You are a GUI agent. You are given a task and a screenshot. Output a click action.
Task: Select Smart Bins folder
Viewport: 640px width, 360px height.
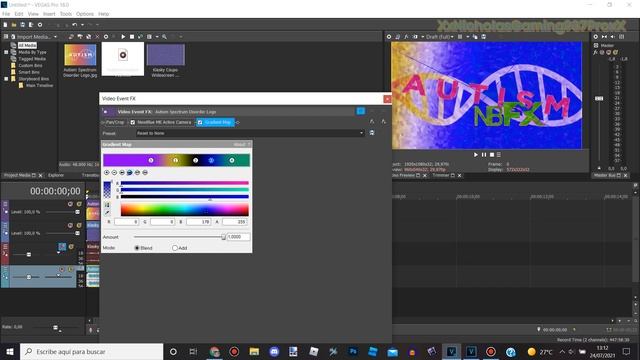pos(29,72)
